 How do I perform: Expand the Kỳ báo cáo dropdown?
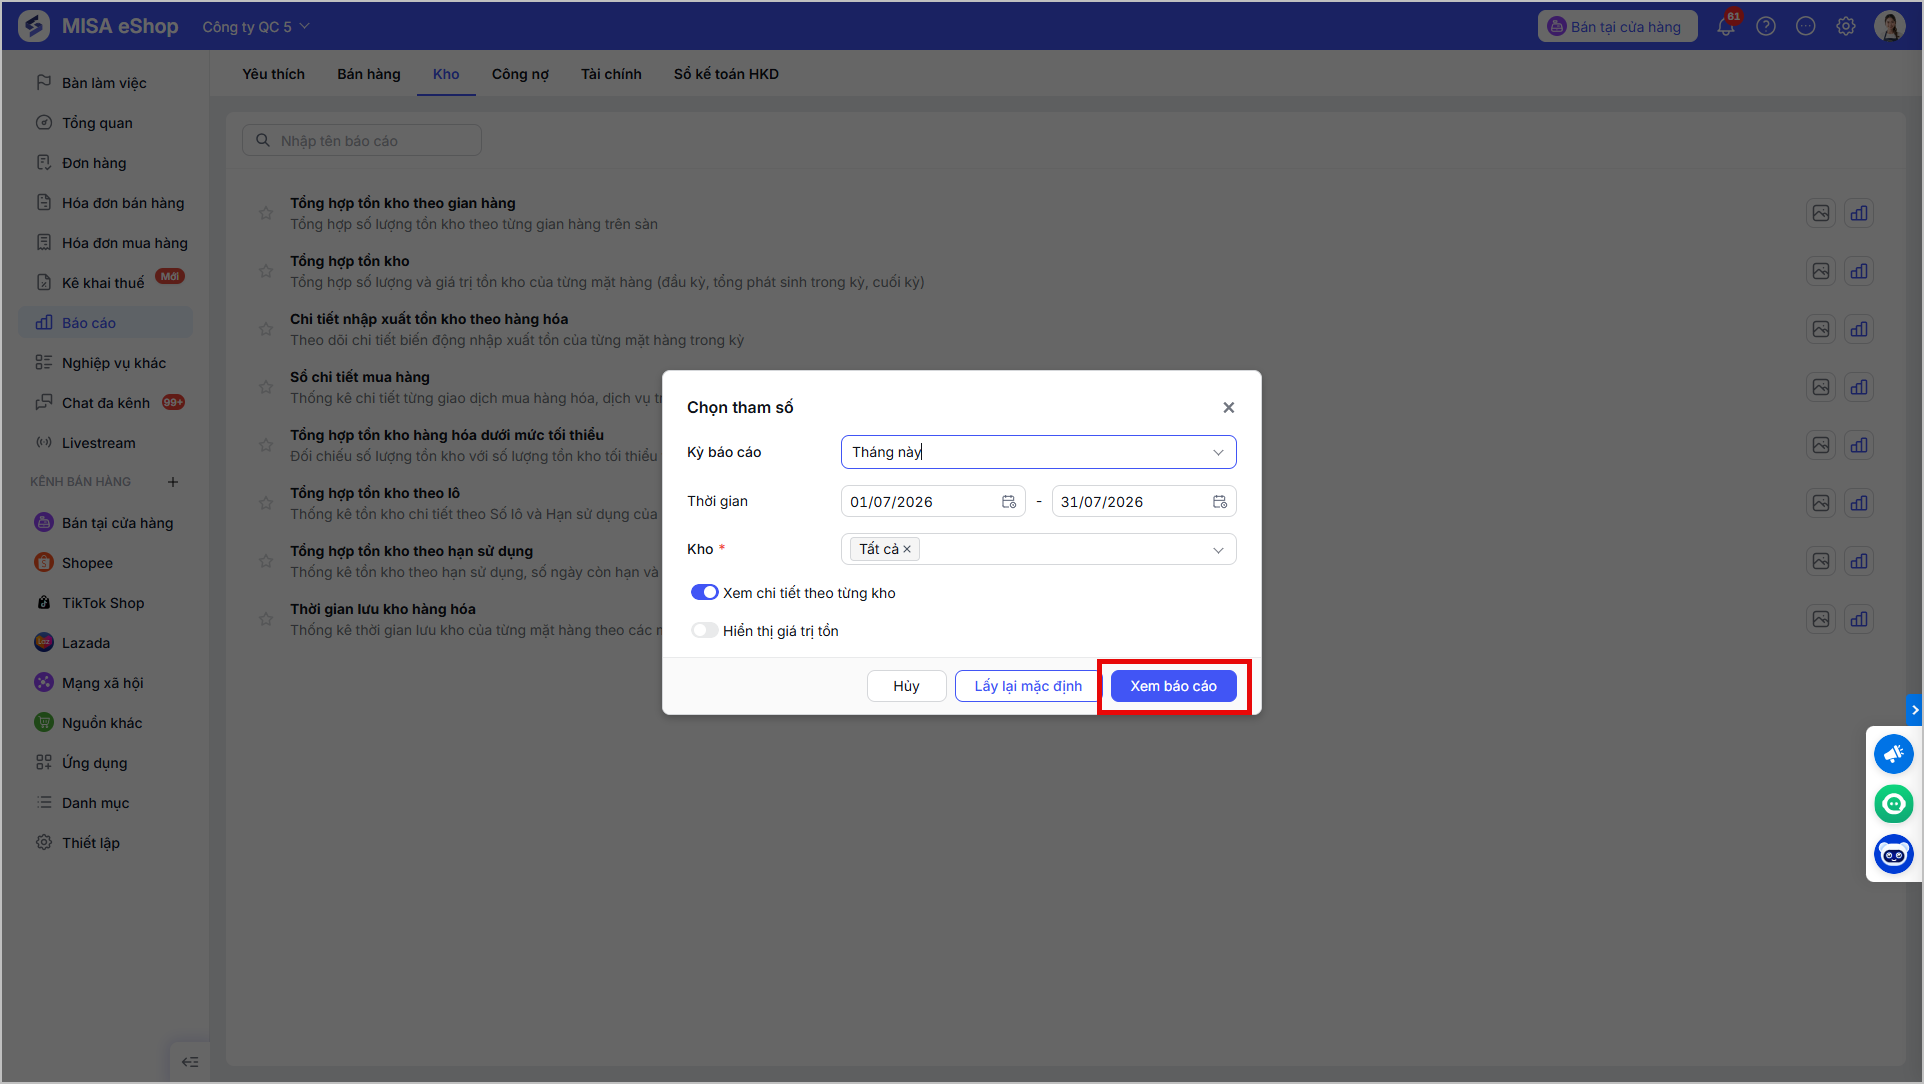(x=1218, y=453)
